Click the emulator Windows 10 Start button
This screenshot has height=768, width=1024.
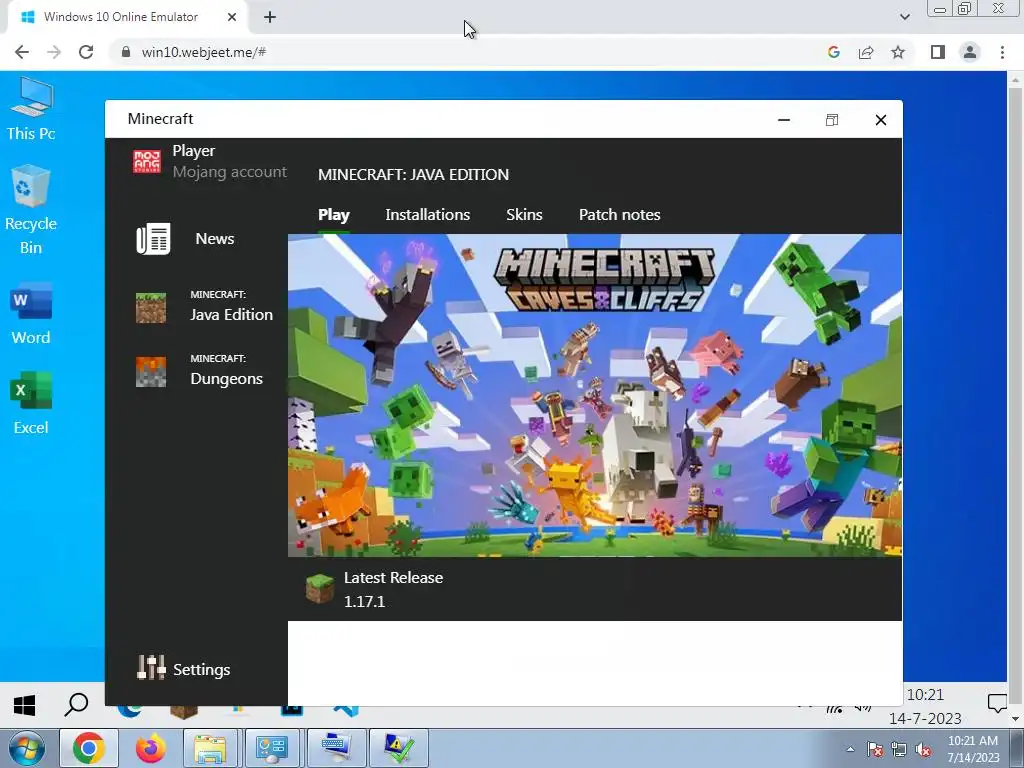click(24, 705)
